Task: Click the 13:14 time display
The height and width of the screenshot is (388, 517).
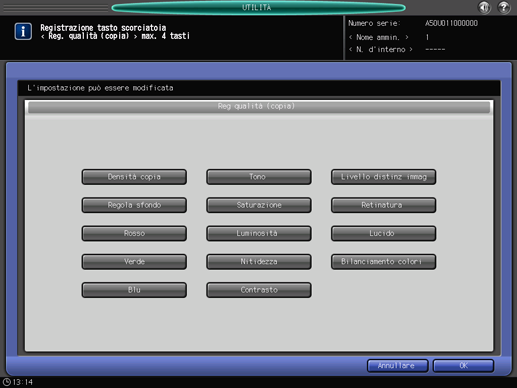Action: click(23, 382)
